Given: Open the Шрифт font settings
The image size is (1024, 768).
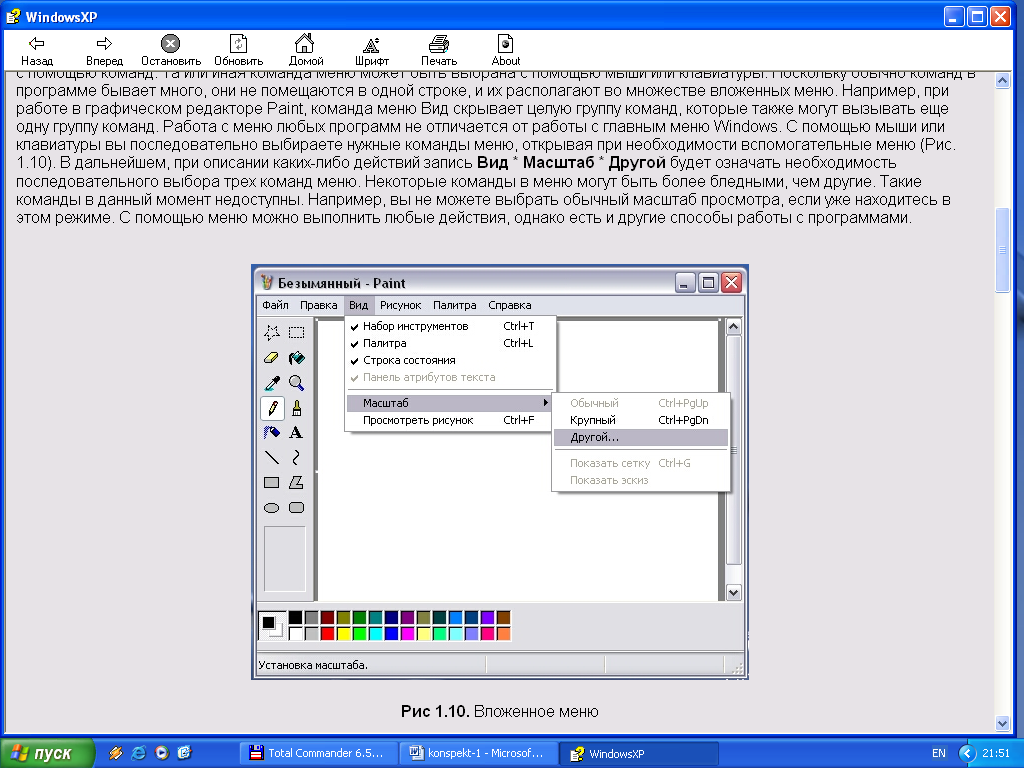Looking at the screenshot, I should tap(372, 50).
